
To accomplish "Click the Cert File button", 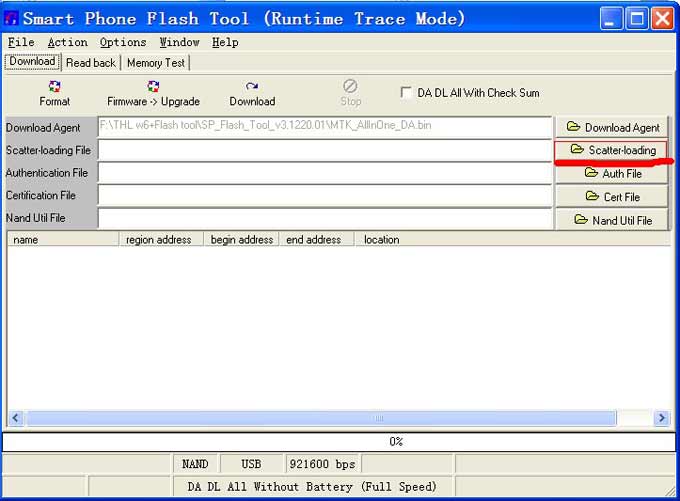I will click(612, 197).
